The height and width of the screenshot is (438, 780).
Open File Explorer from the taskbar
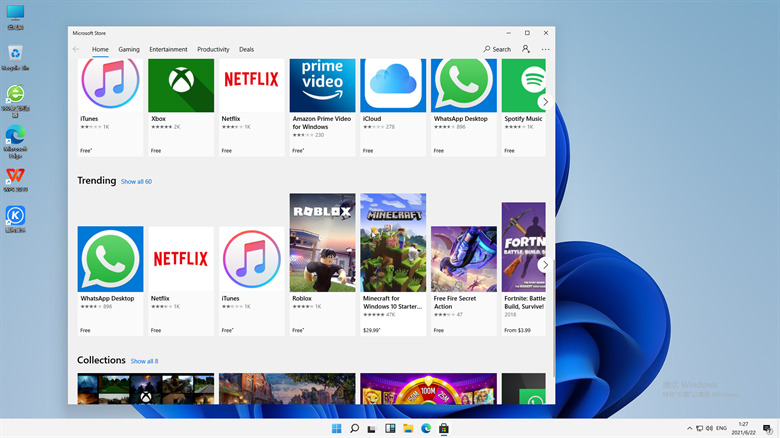(x=408, y=429)
